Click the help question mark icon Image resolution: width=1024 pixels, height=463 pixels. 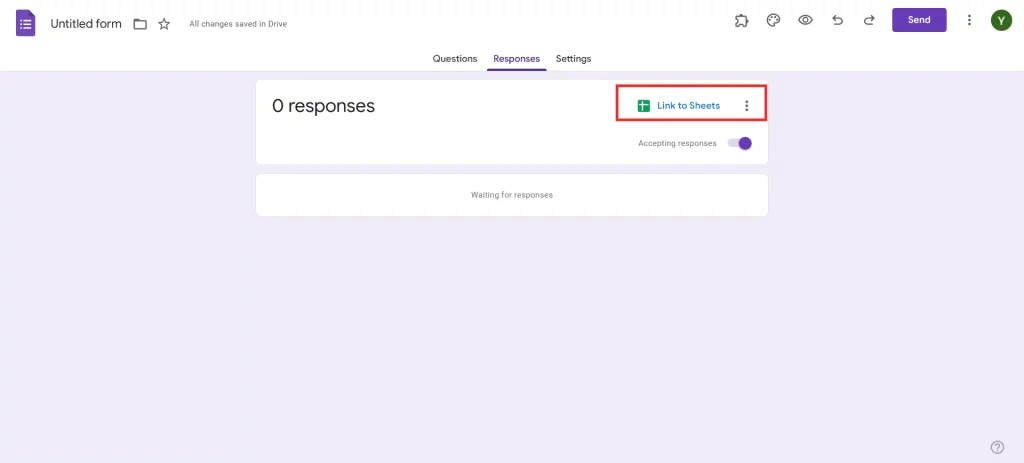997,447
